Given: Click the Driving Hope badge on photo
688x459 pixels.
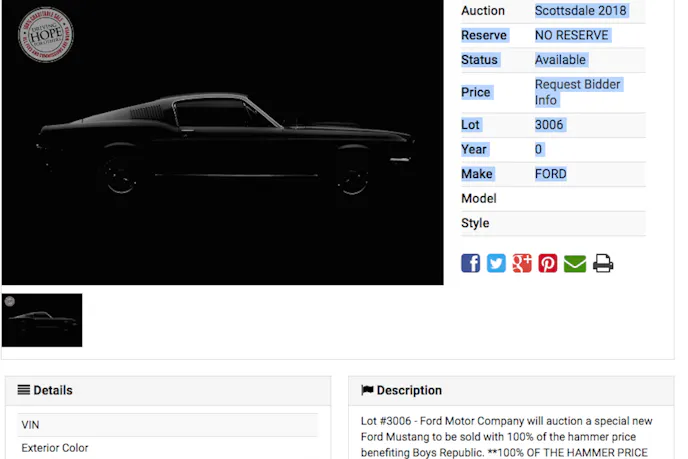Looking at the screenshot, I should [x=46, y=34].
